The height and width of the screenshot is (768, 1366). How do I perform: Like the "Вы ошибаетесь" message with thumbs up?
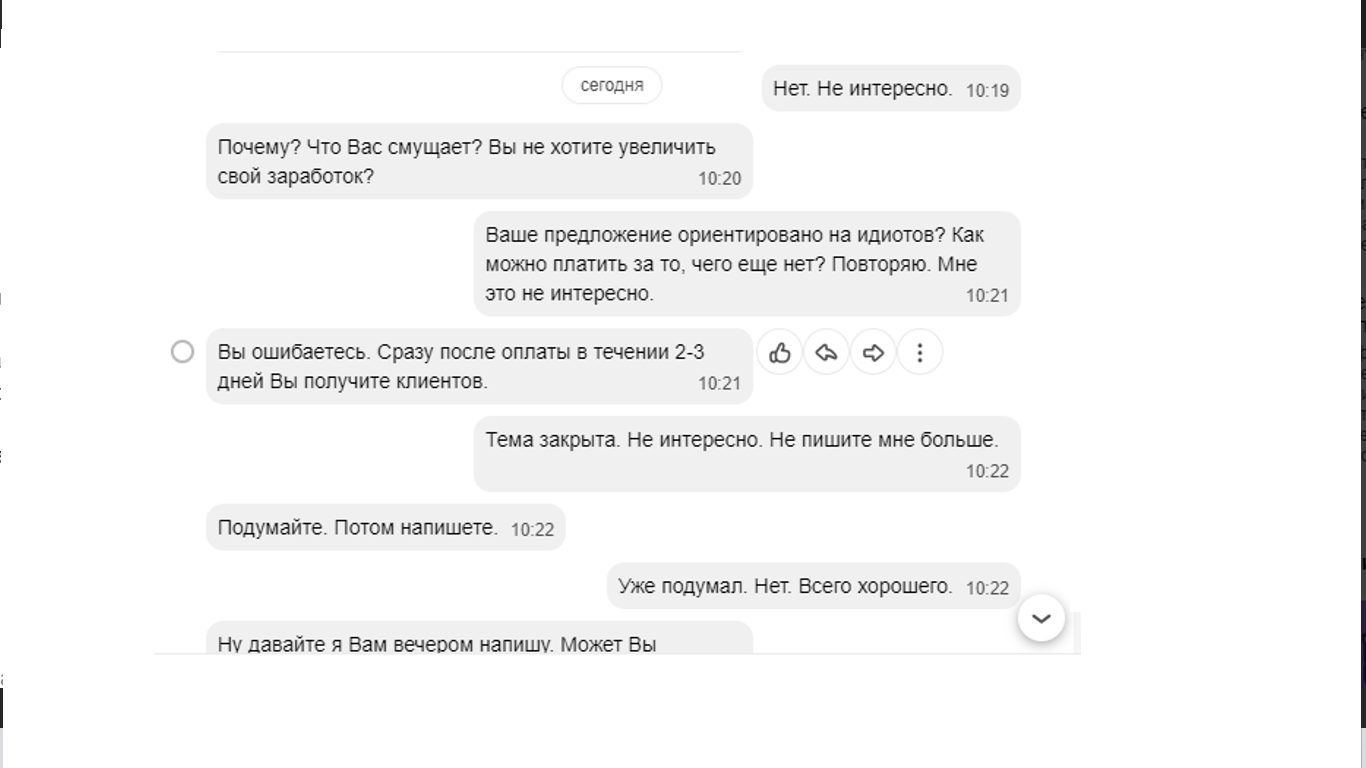[x=780, y=352]
